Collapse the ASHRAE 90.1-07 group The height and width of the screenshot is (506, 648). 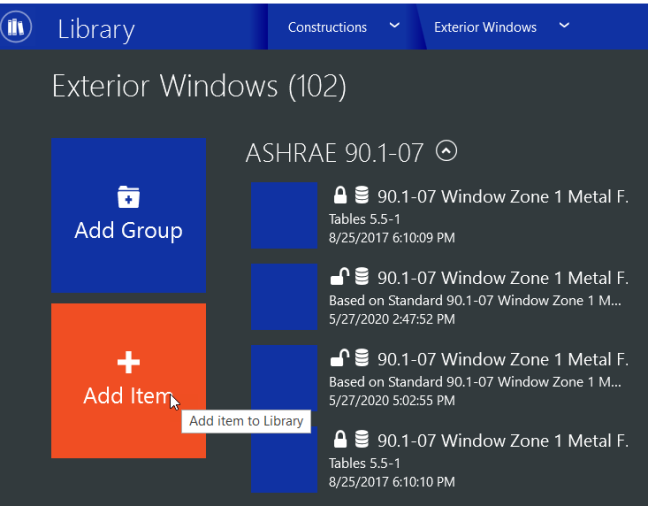pos(447,152)
